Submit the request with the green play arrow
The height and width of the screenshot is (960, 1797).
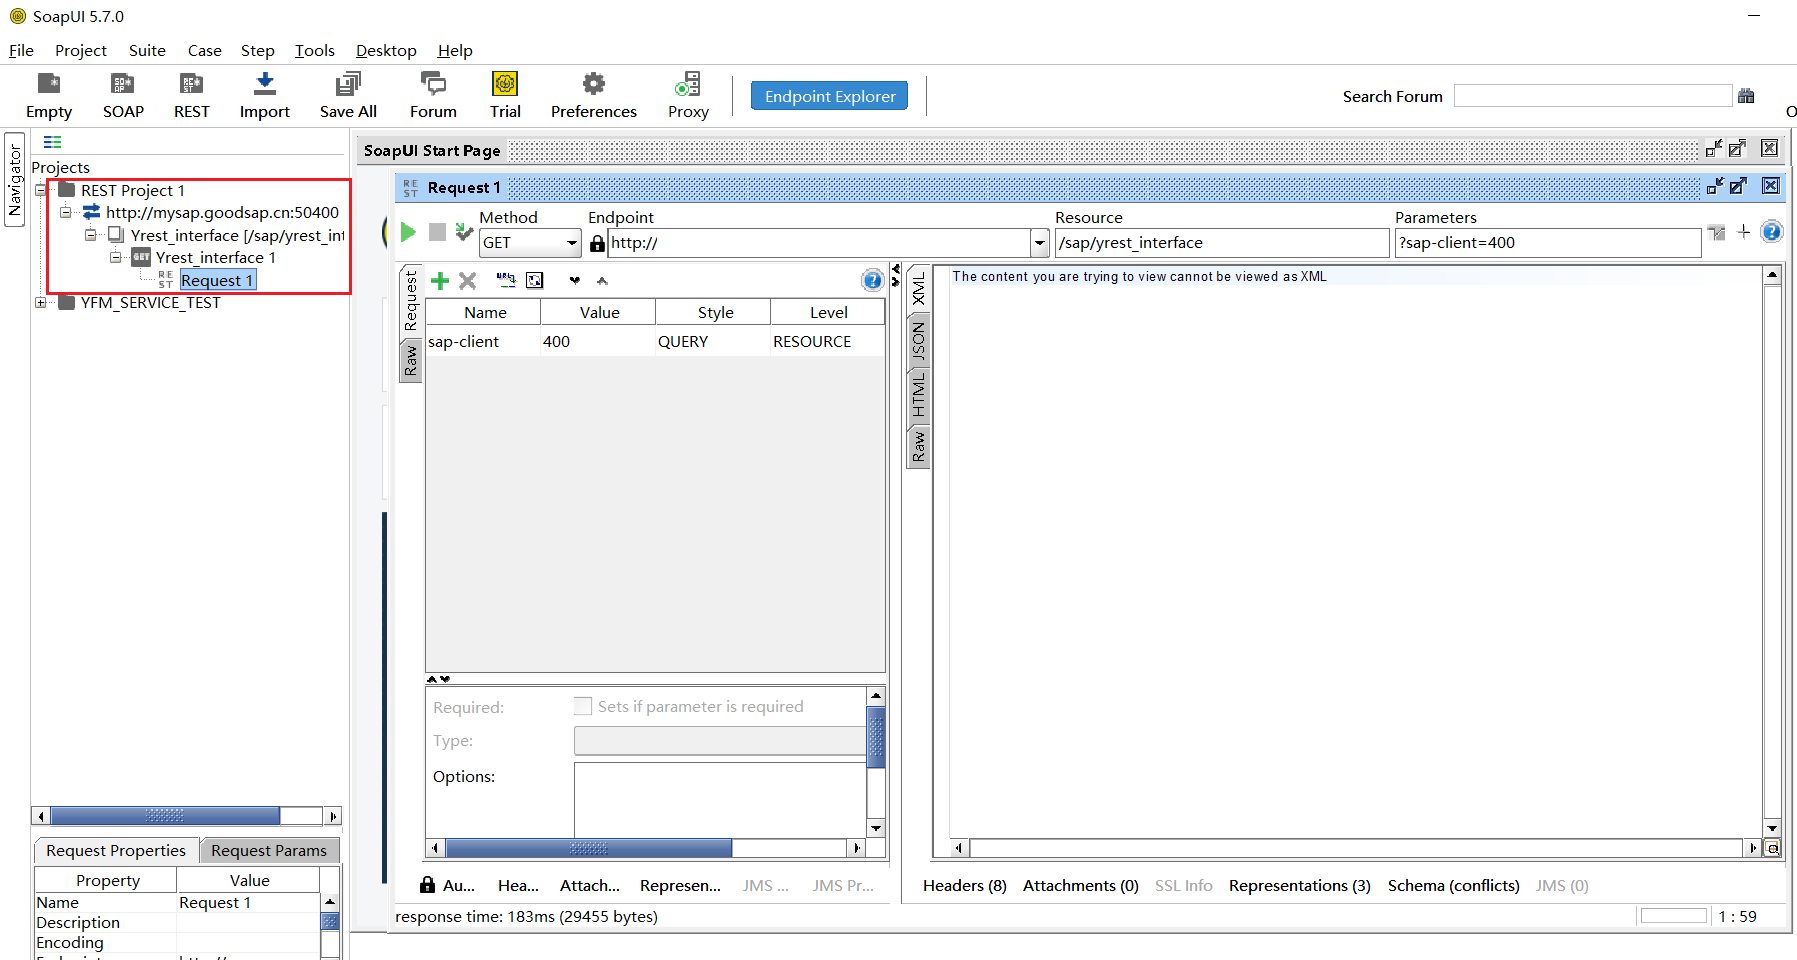tap(408, 232)
